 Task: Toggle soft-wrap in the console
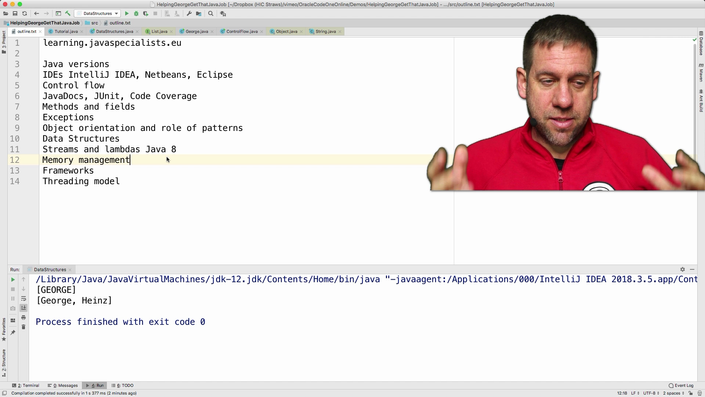23,299
